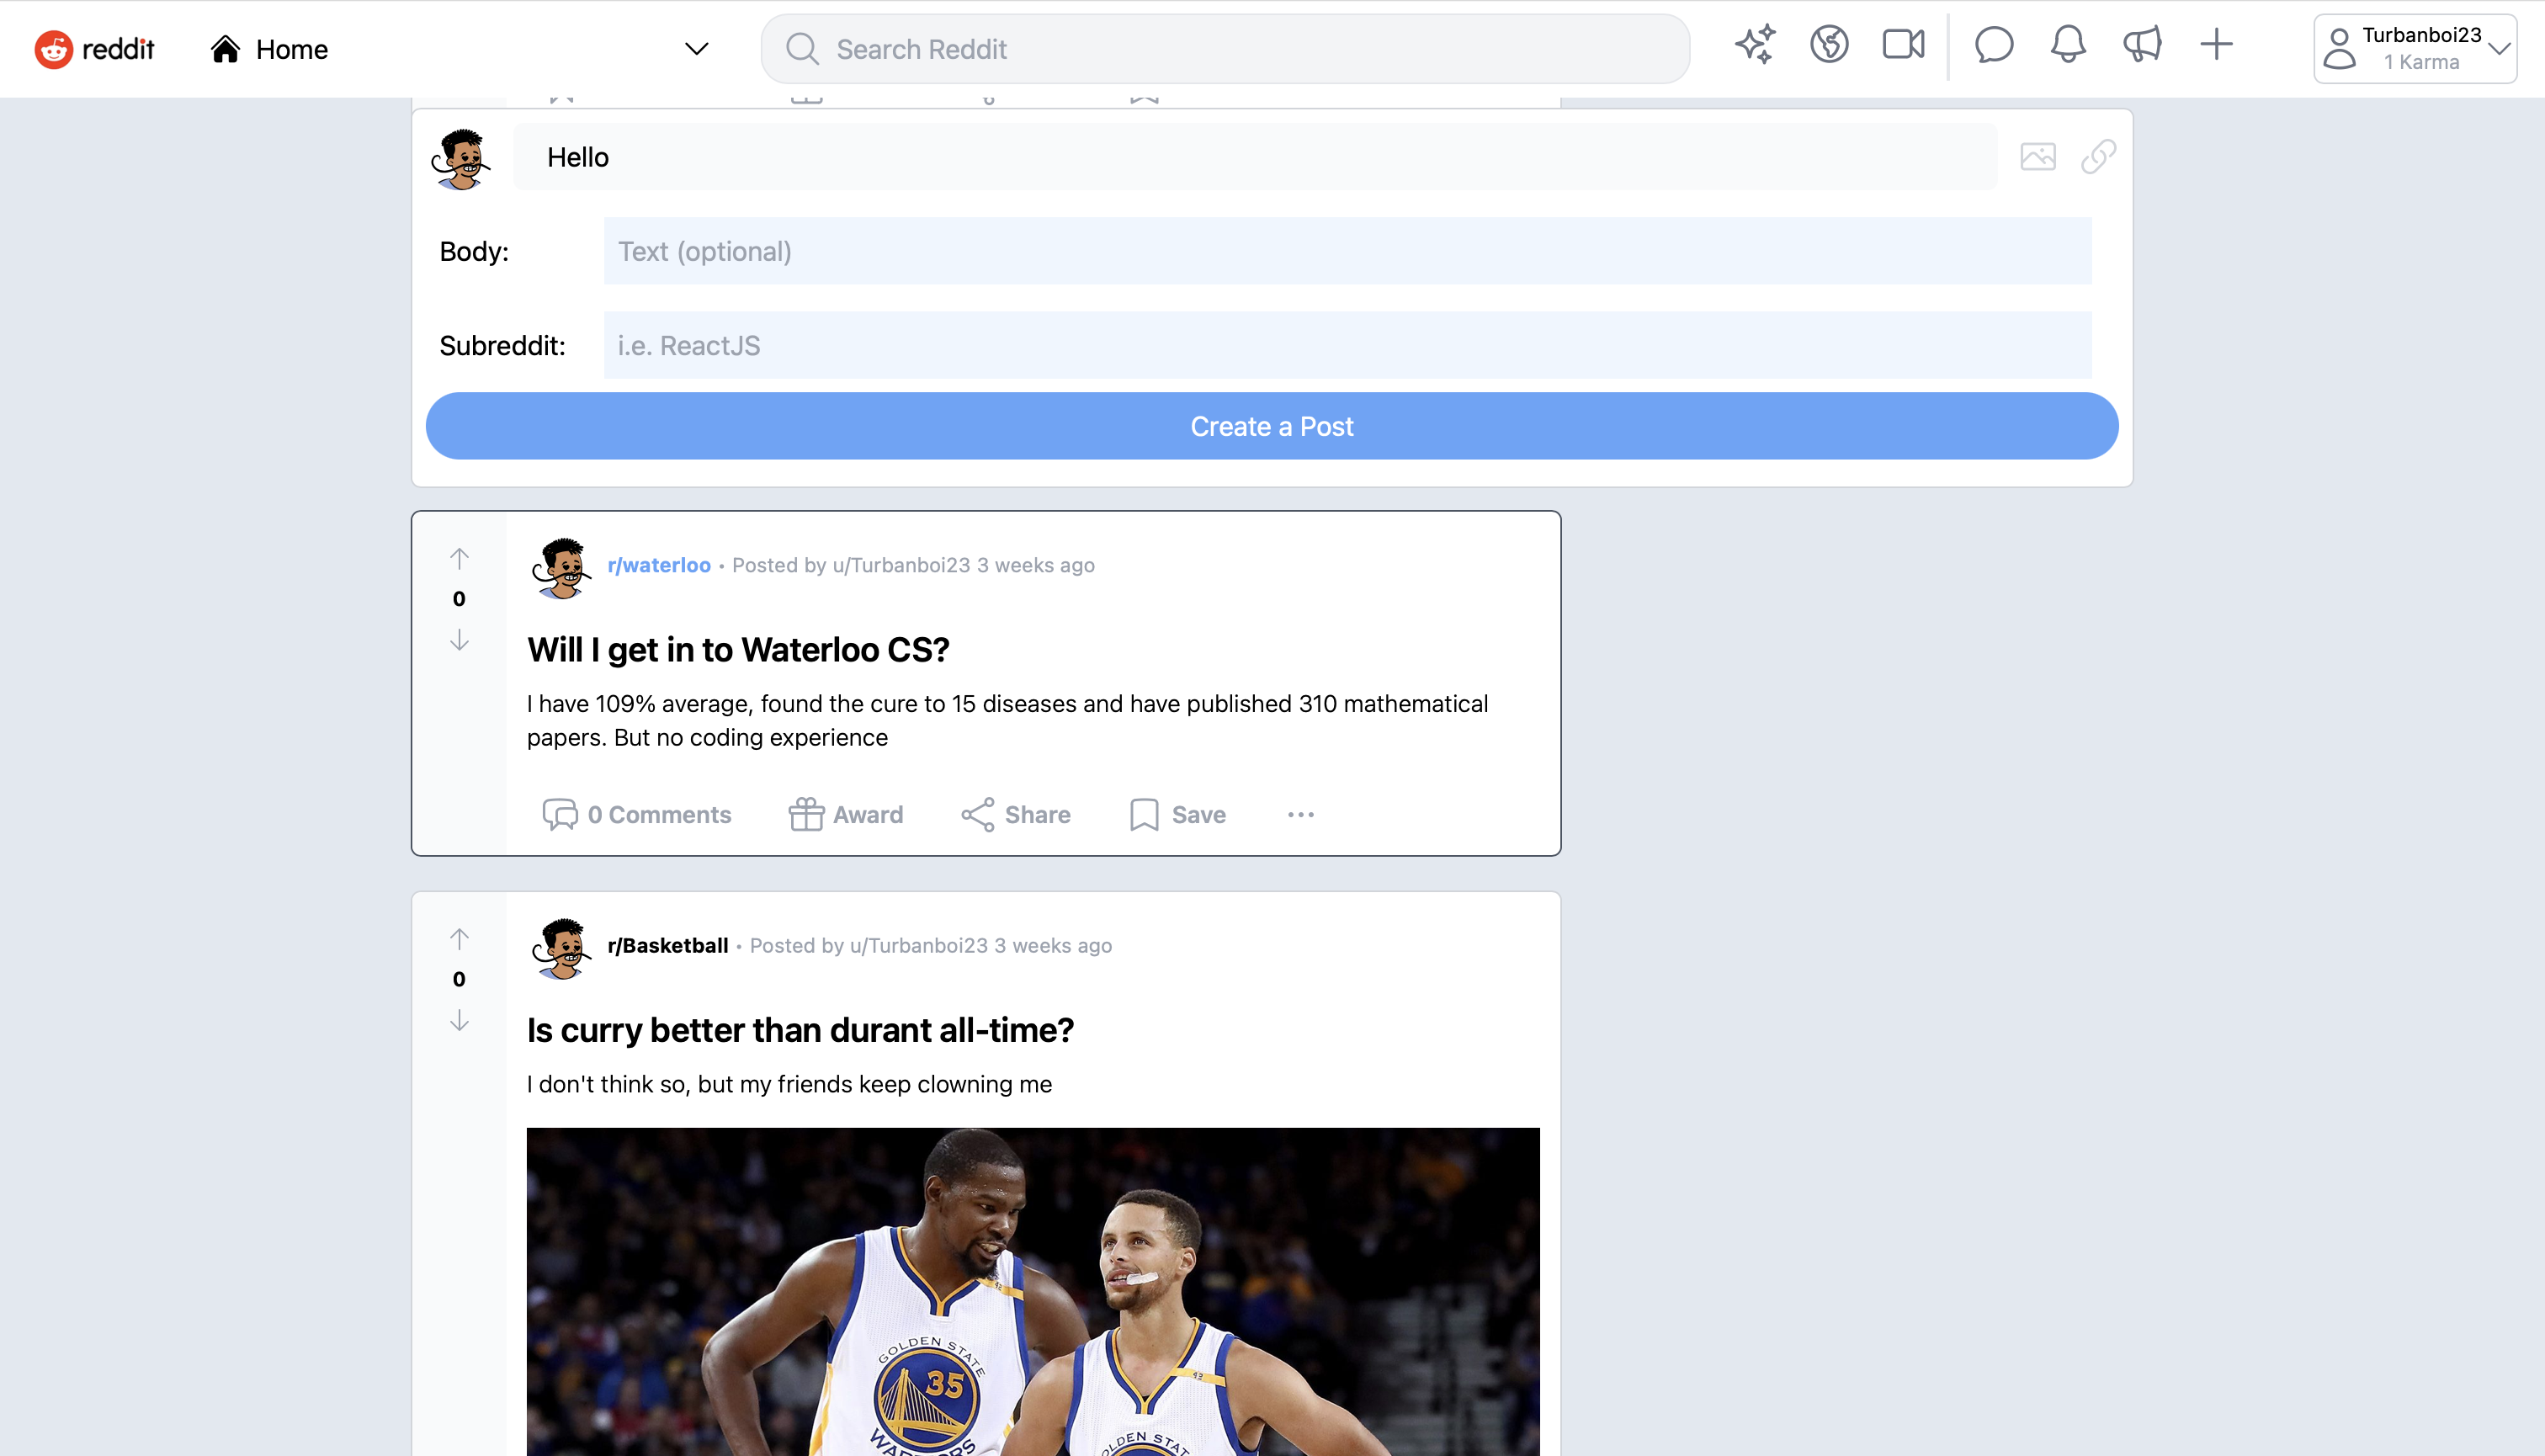
Task: Click the plus icon to create content
Action: 2216,44
